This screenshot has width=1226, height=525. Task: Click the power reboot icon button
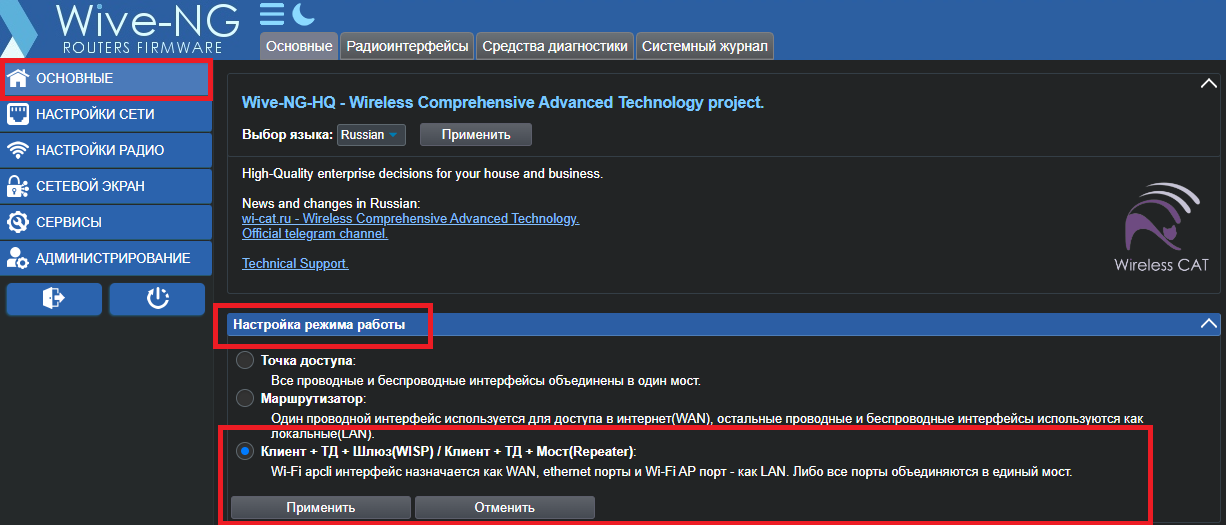158,298
